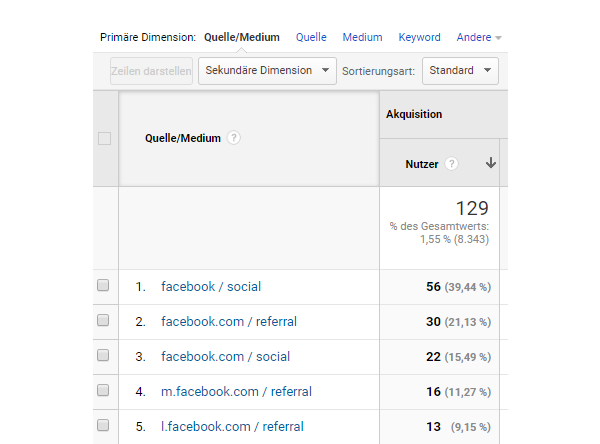Open the facebook.com / social link
This screenshot has height=444, width=600.
[x=225, y=357]
